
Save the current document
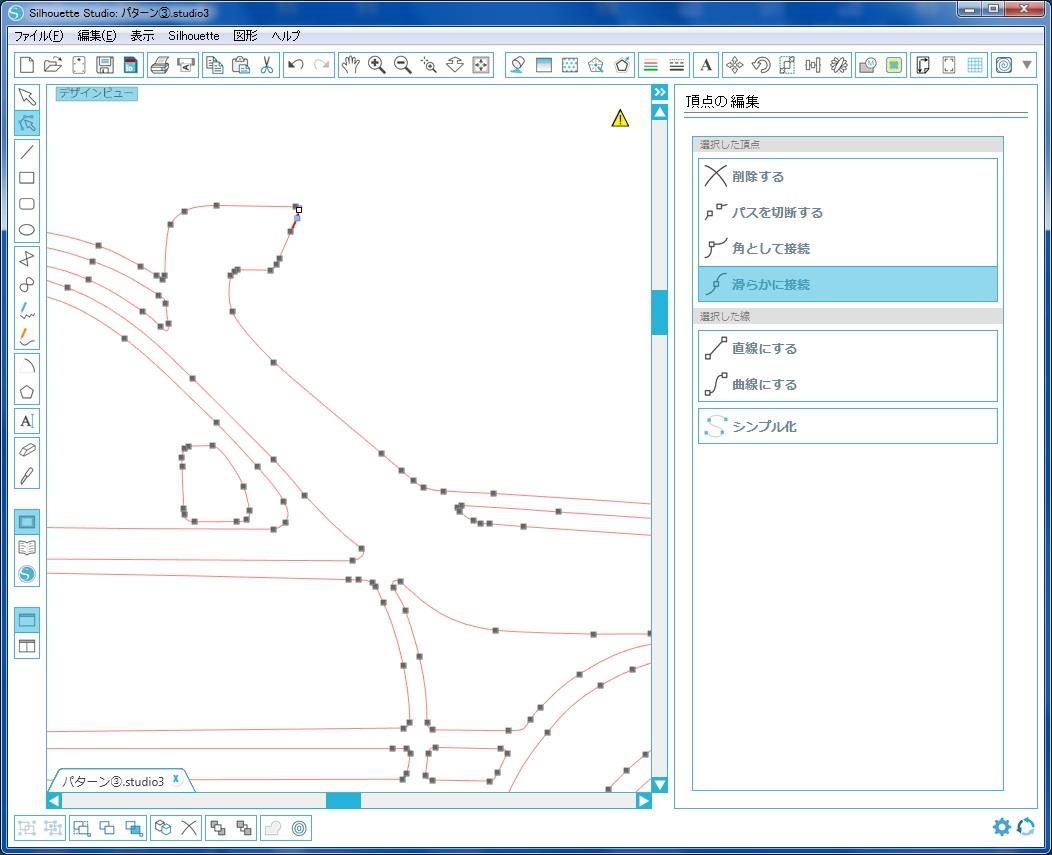pyautogui.click(x=105, y=65)
